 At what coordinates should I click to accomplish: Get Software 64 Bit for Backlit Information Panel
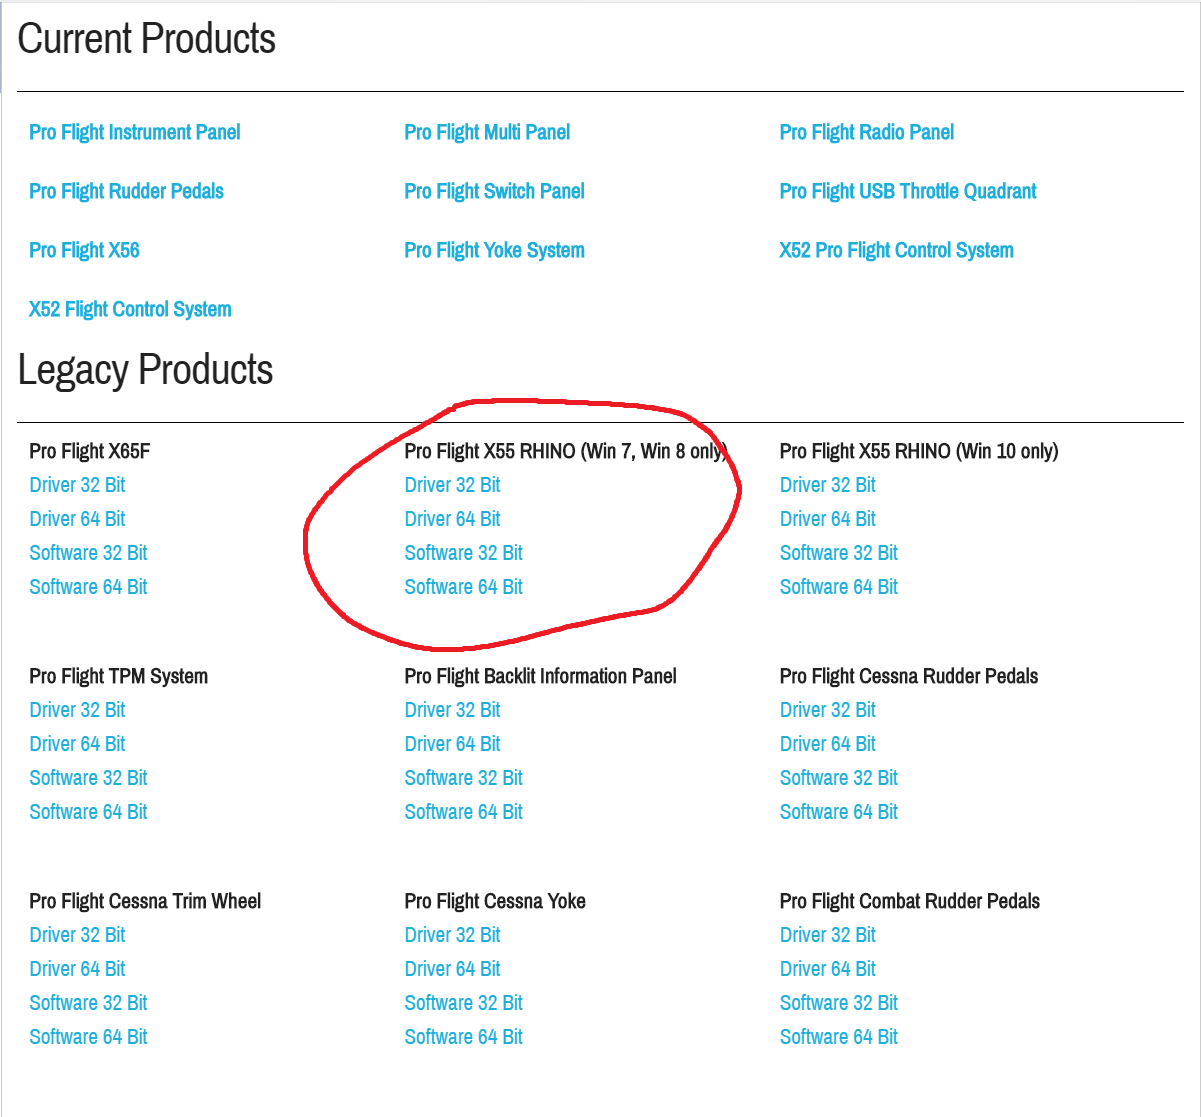click(463, 812)
